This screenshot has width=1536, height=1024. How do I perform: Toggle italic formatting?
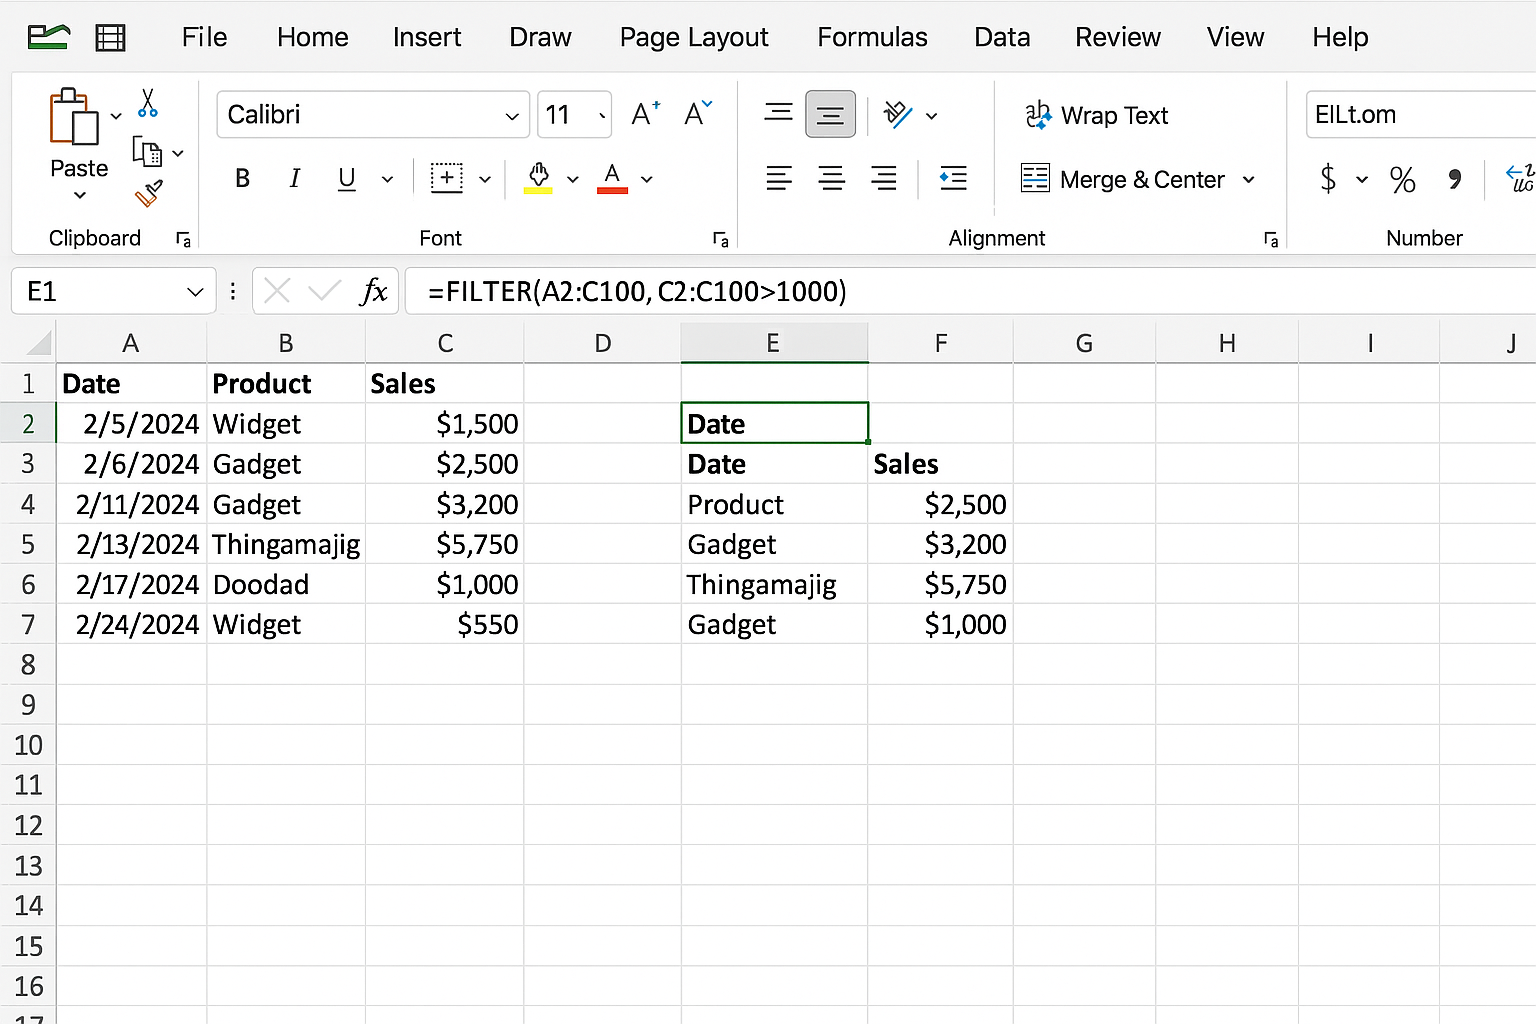(294, 179)
